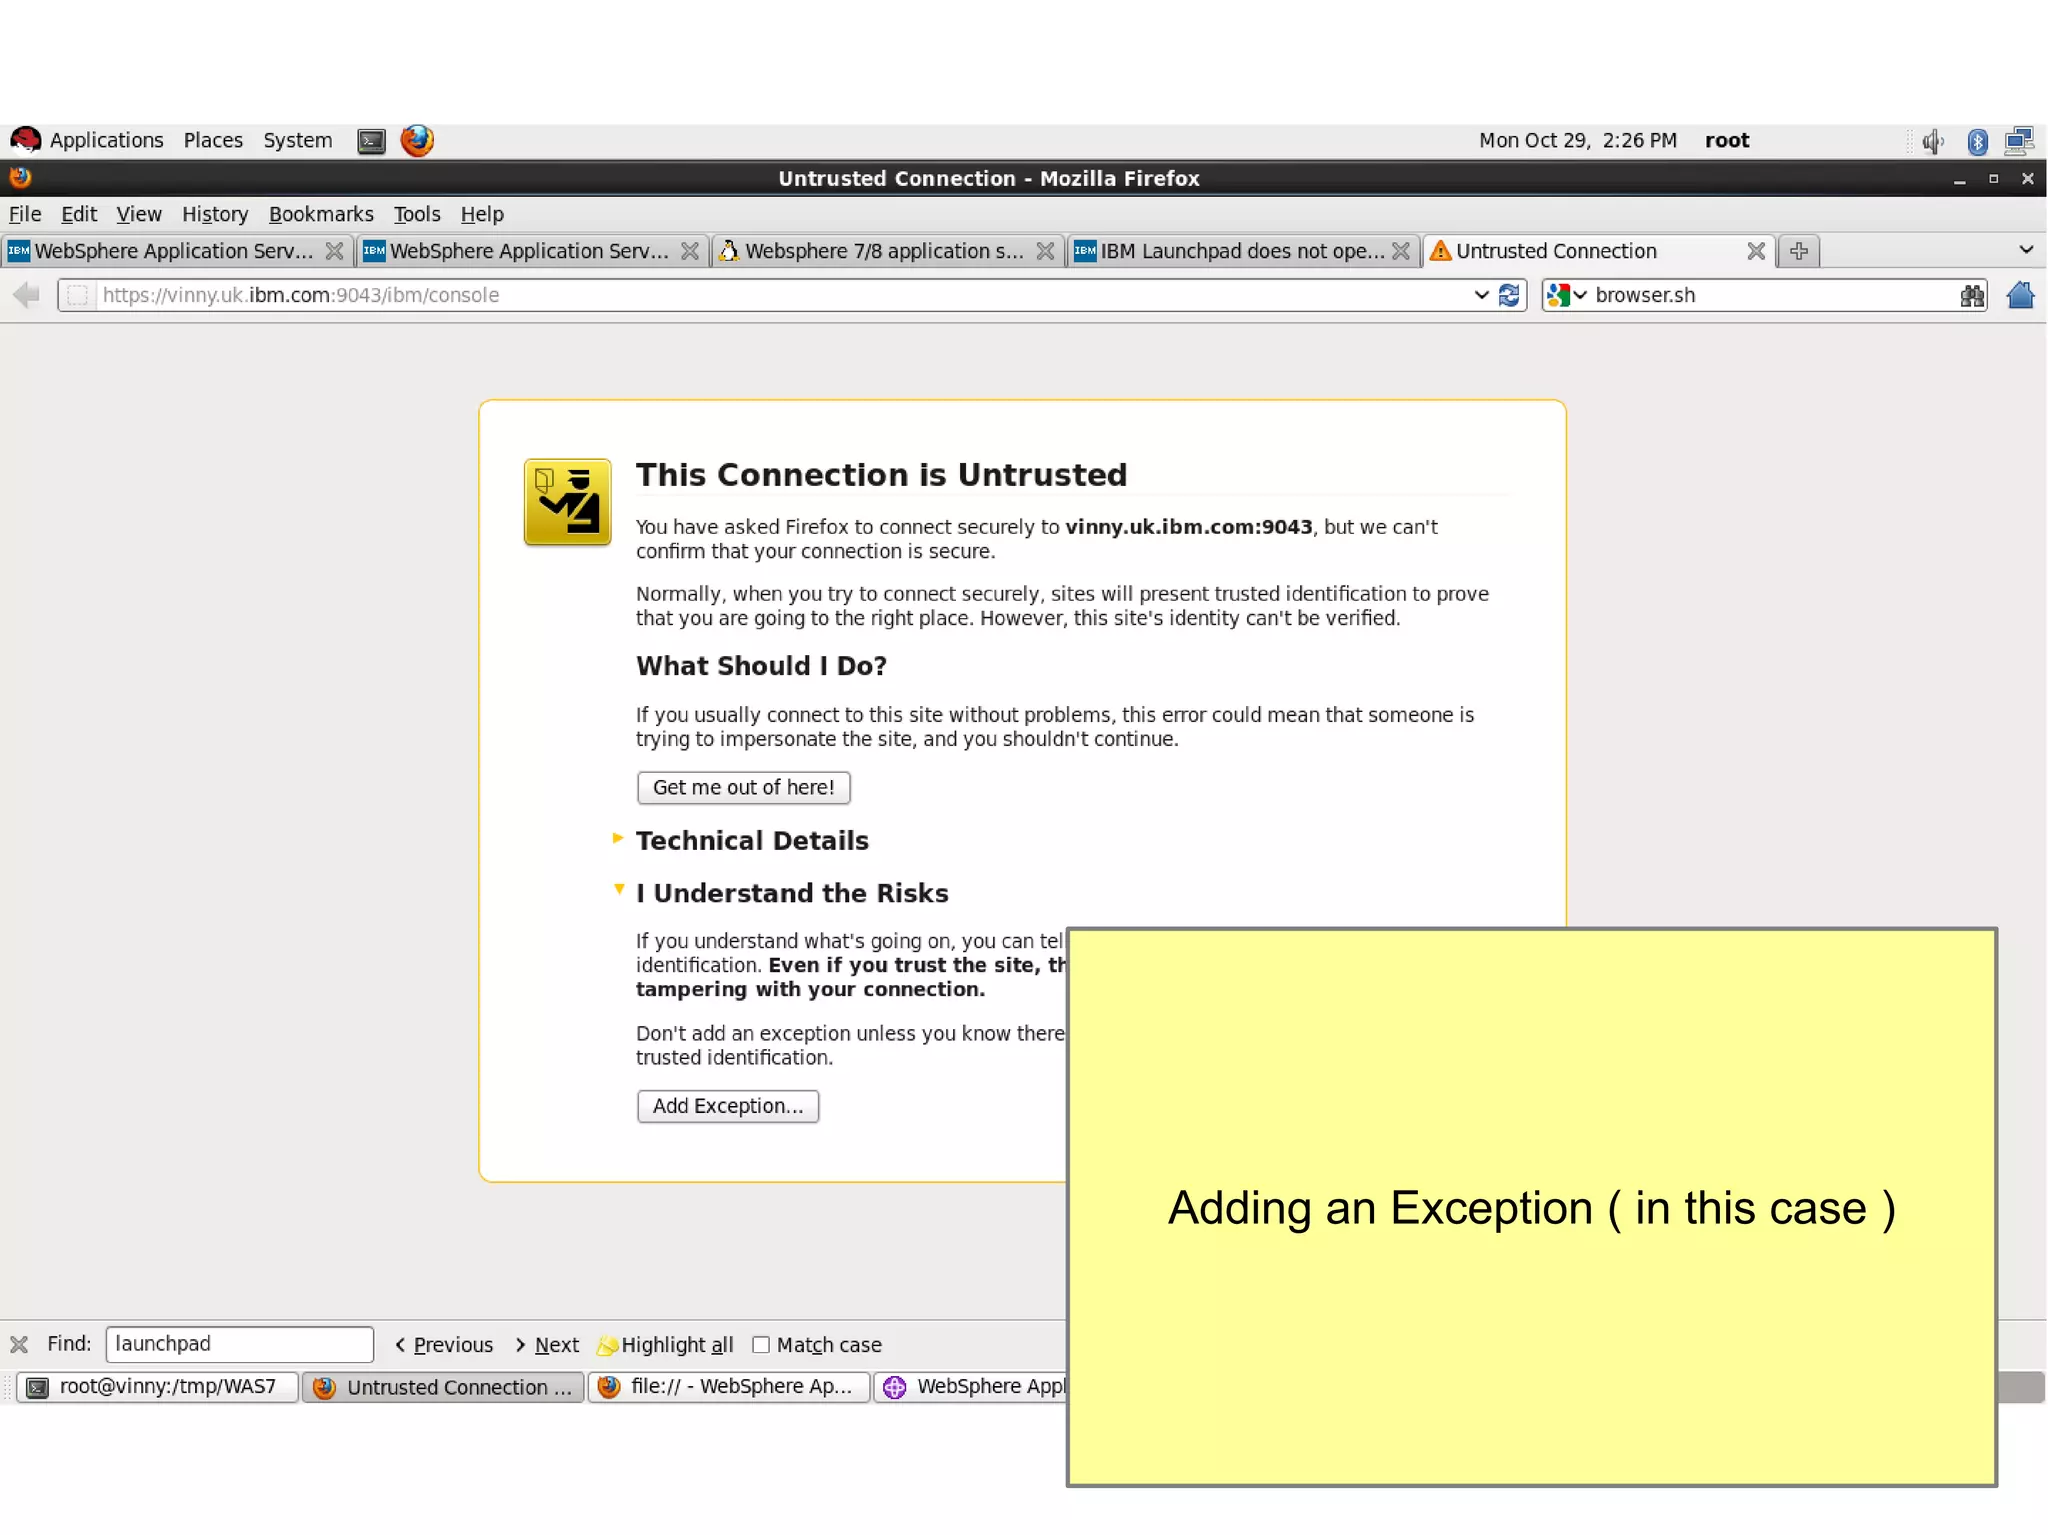2048x1535 pixels.
Task: Reload the page with the refresh icon
Action: [x=1509, y=295]
